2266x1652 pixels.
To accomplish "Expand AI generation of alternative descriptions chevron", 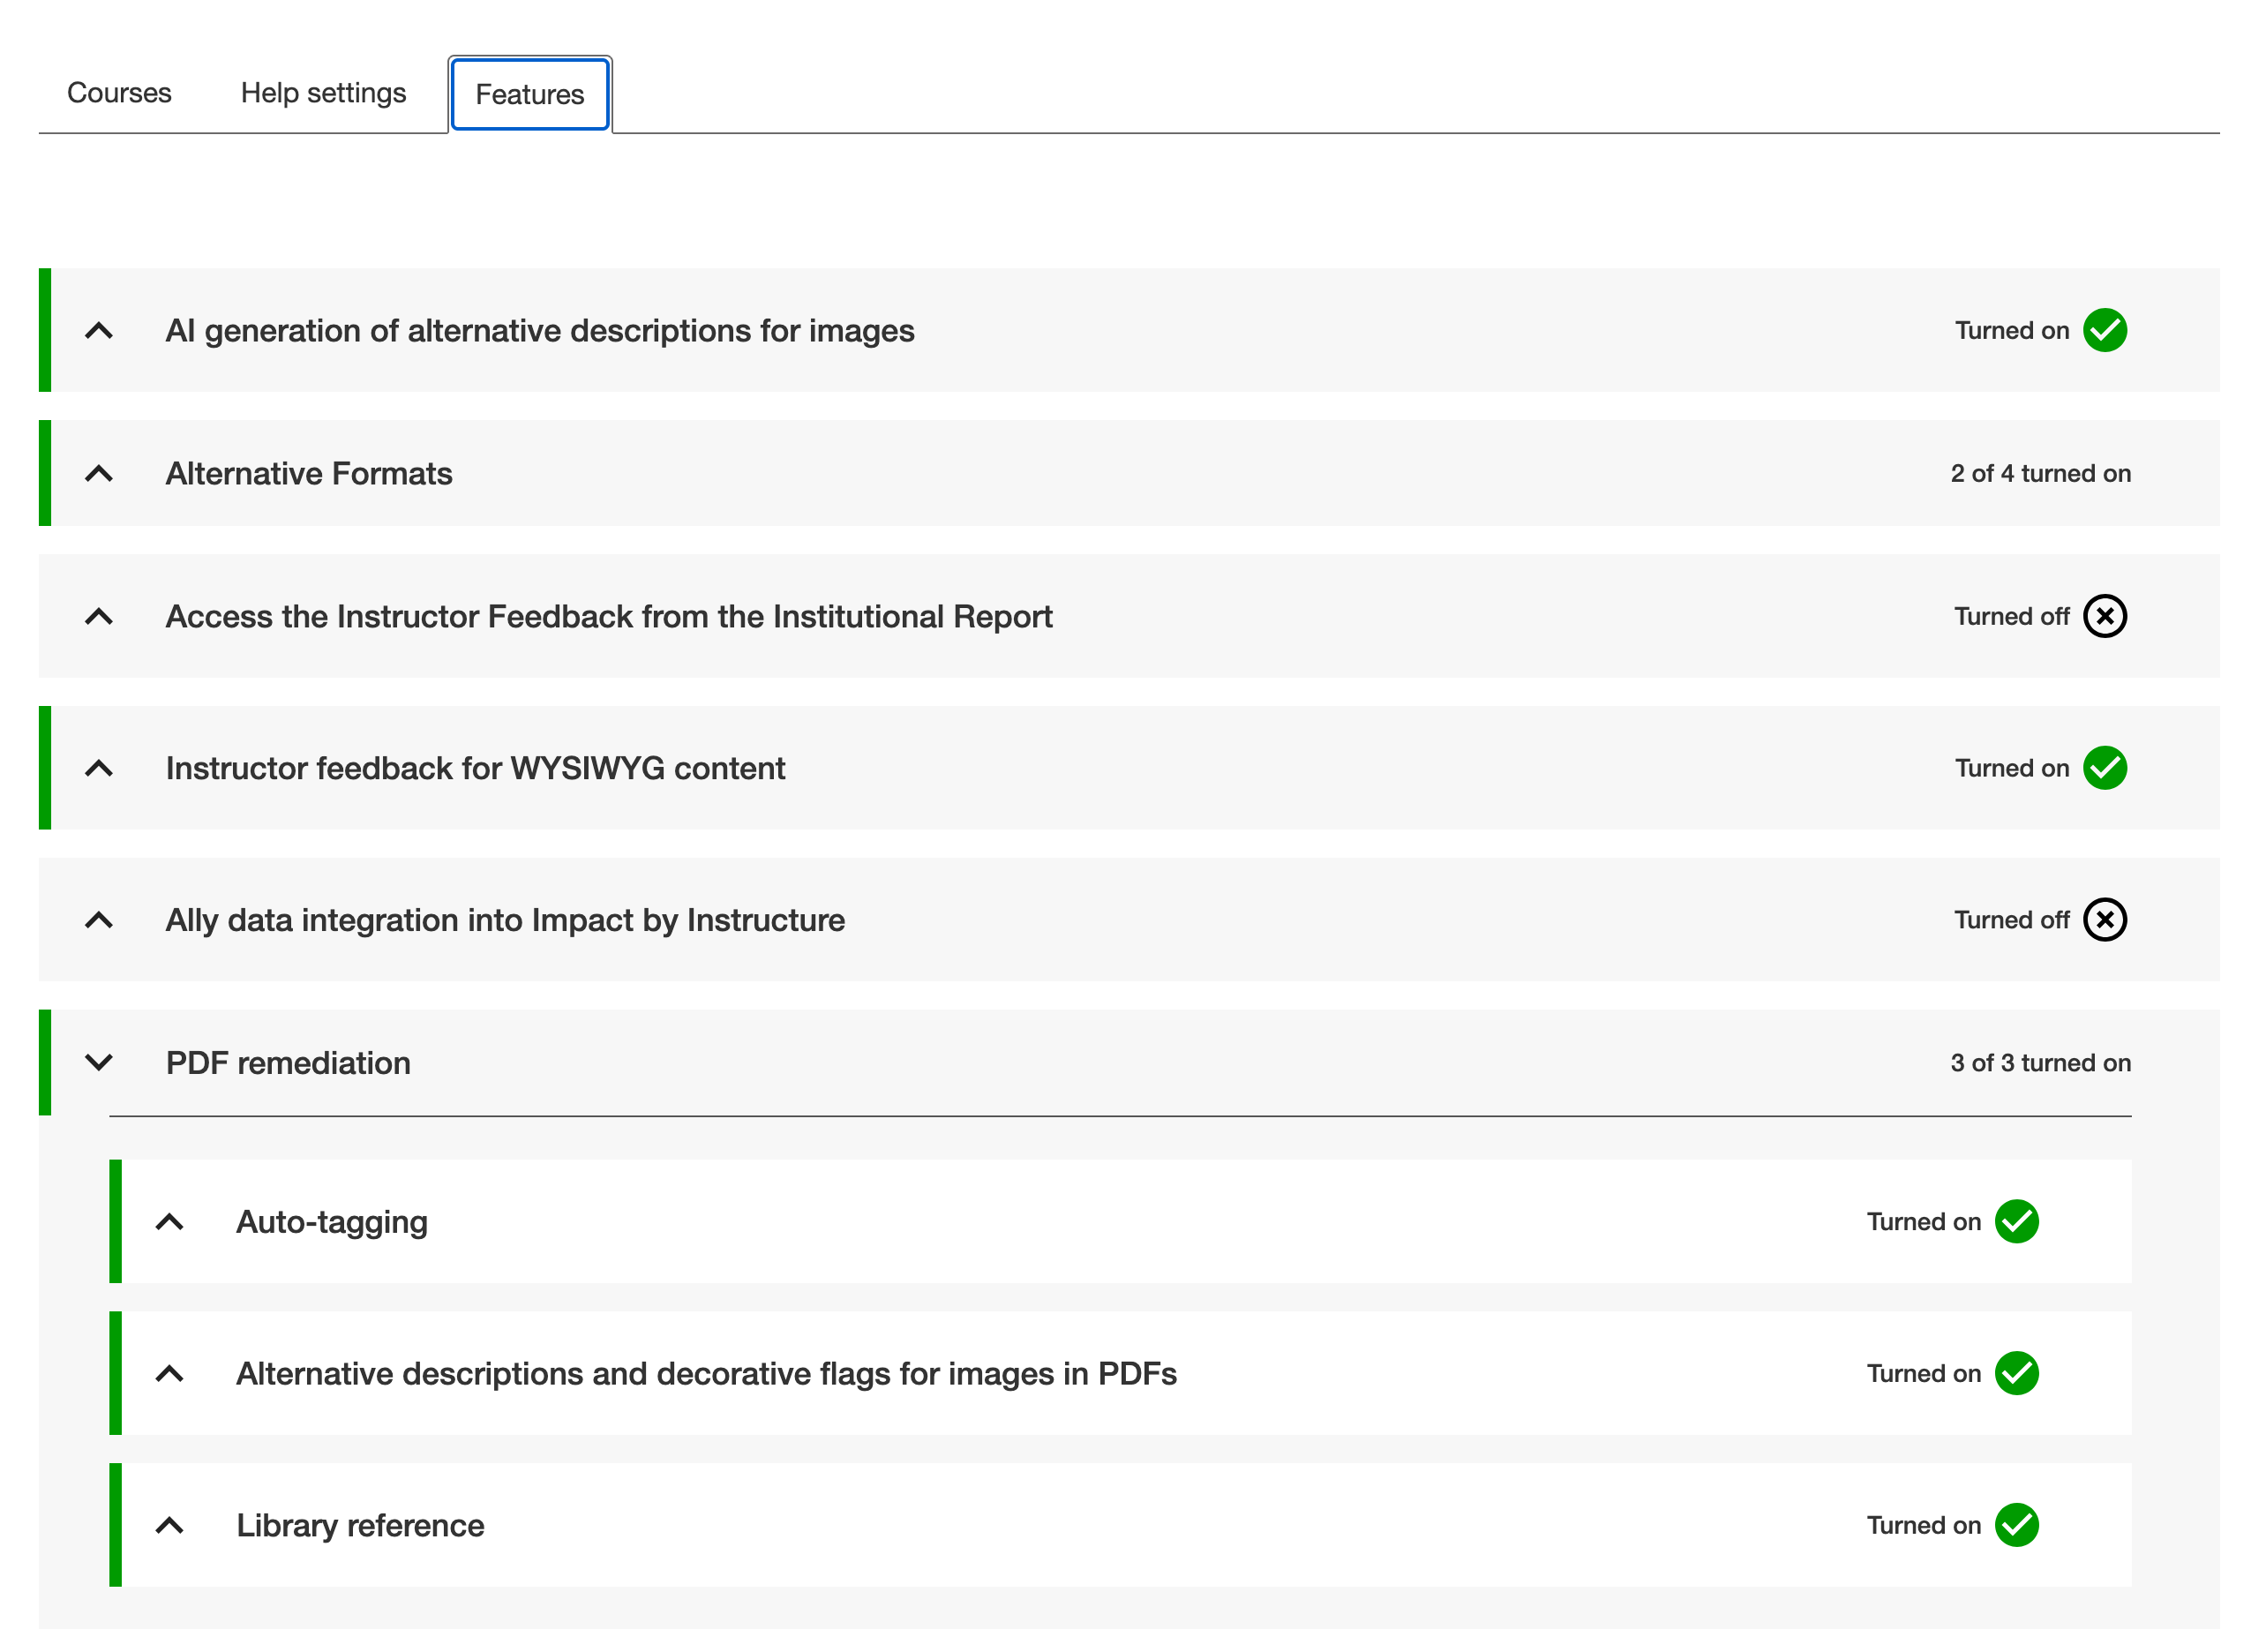I will pyautogui.click(x=99, y=330).
